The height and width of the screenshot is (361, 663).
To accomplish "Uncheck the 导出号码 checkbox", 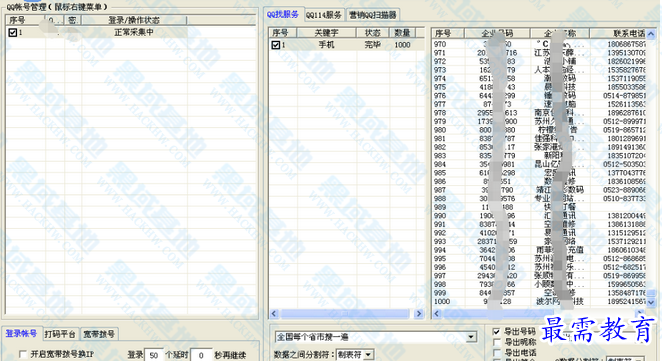I will click(497, 332).
